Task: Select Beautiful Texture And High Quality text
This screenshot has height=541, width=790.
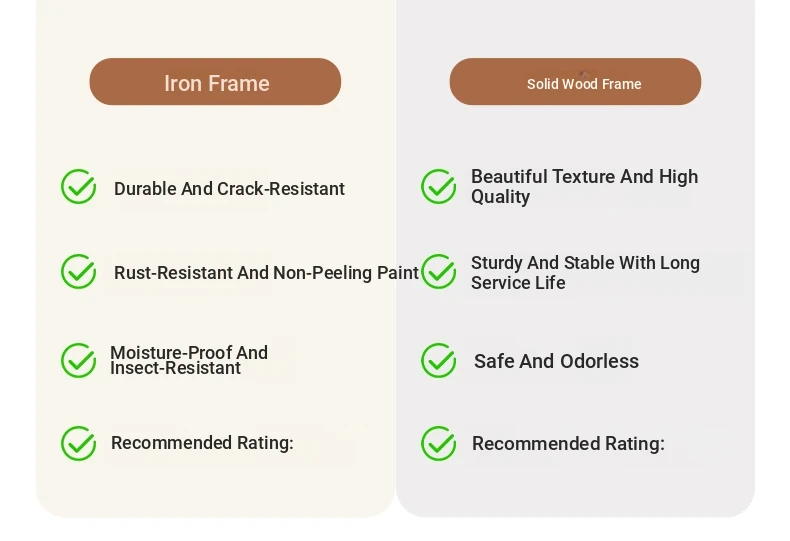Action: click(584, 187)
